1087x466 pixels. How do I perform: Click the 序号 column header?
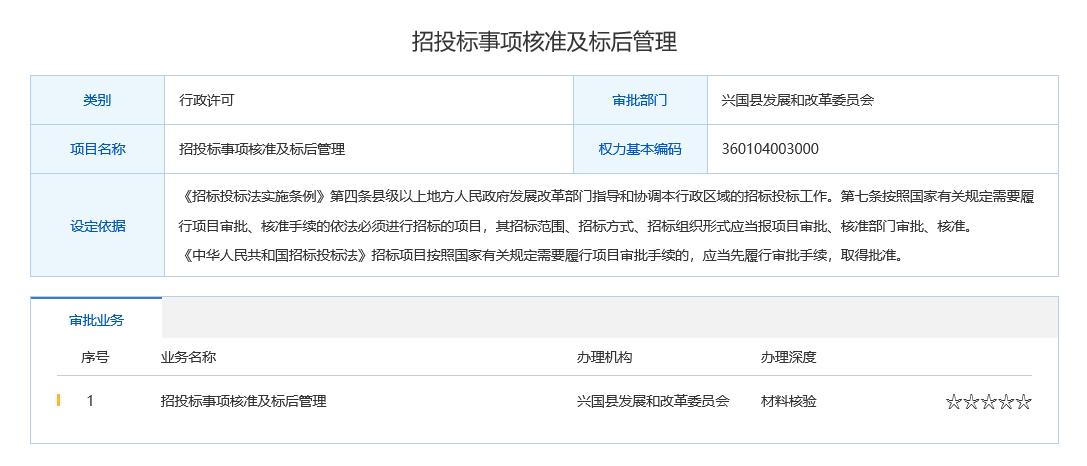(x=95, y=358)
